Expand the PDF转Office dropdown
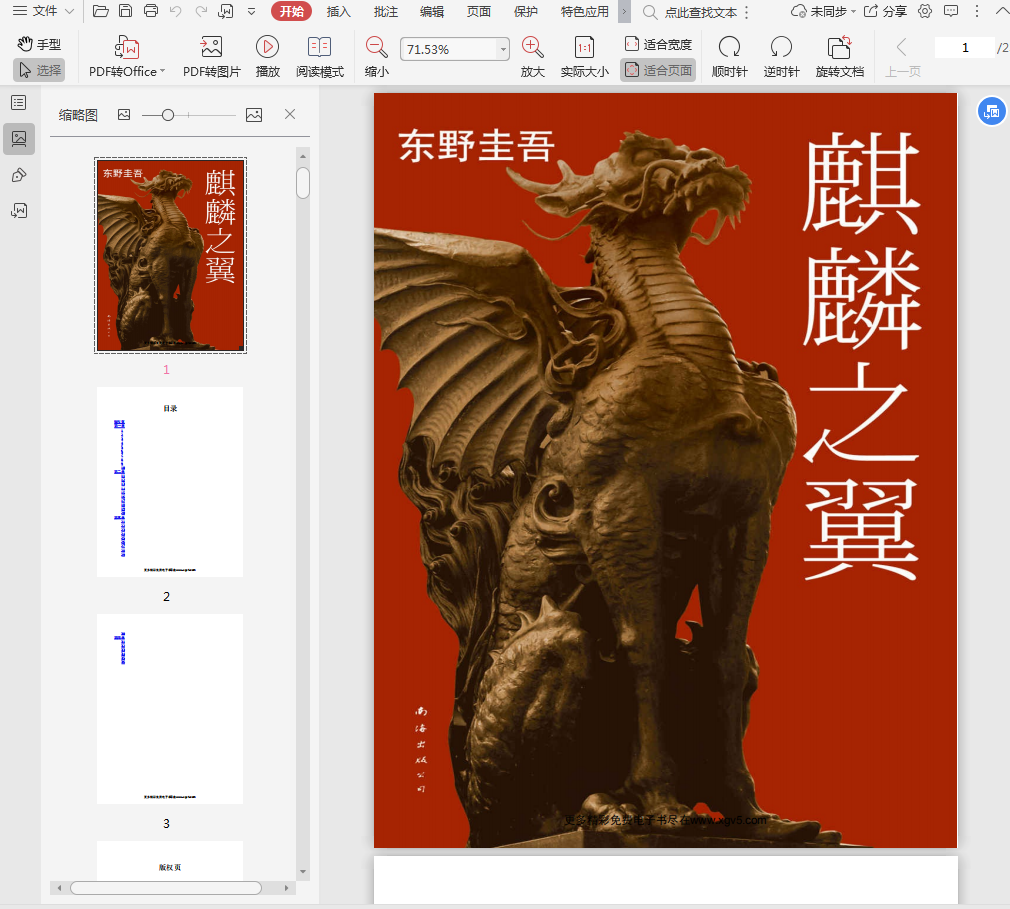The image size is (1010, 909). tap(162, 72)
